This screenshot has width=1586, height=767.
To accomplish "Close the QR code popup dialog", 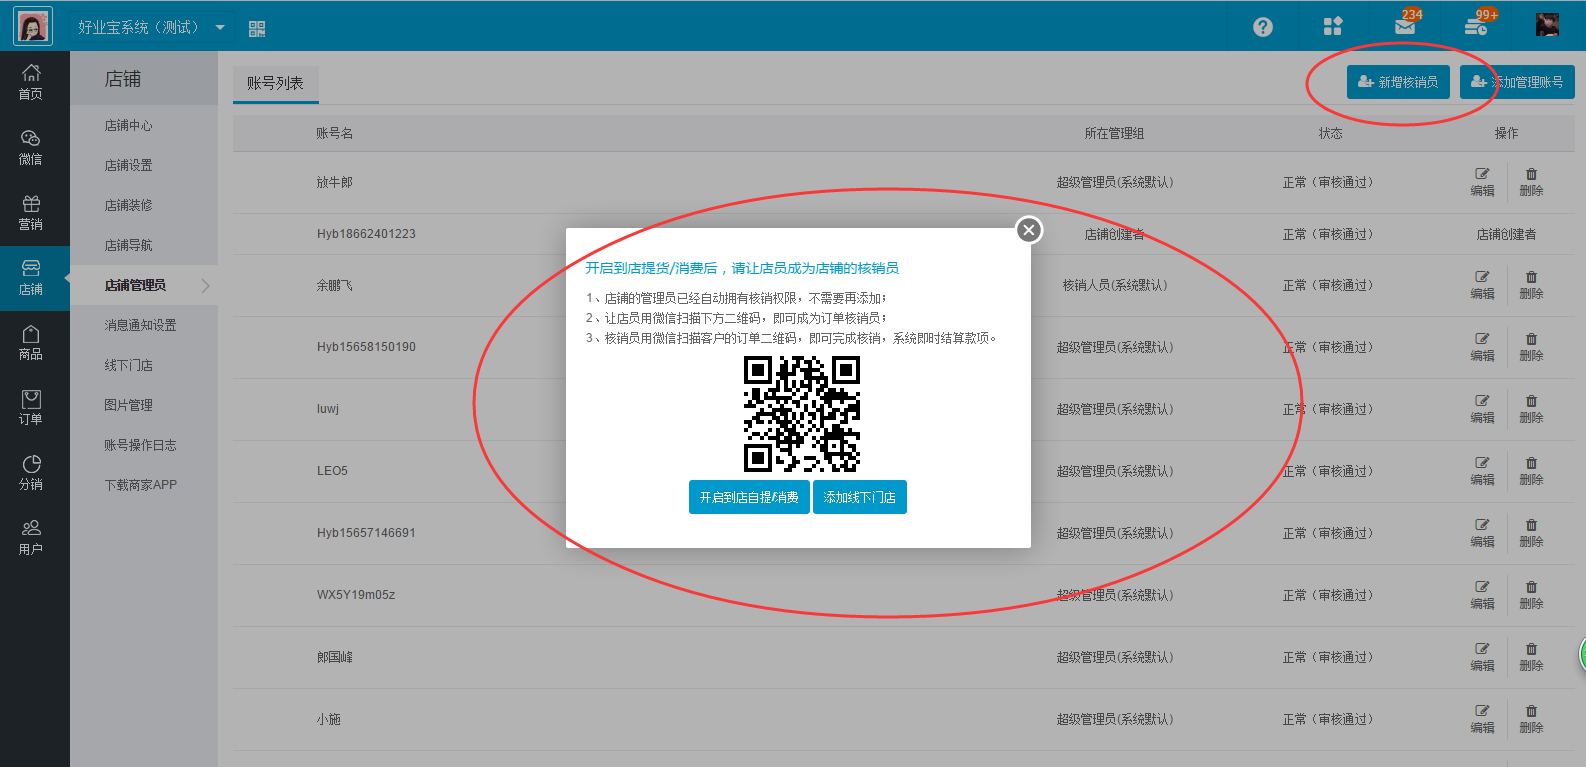I will pyautogui.click(x=1028, y=230).
